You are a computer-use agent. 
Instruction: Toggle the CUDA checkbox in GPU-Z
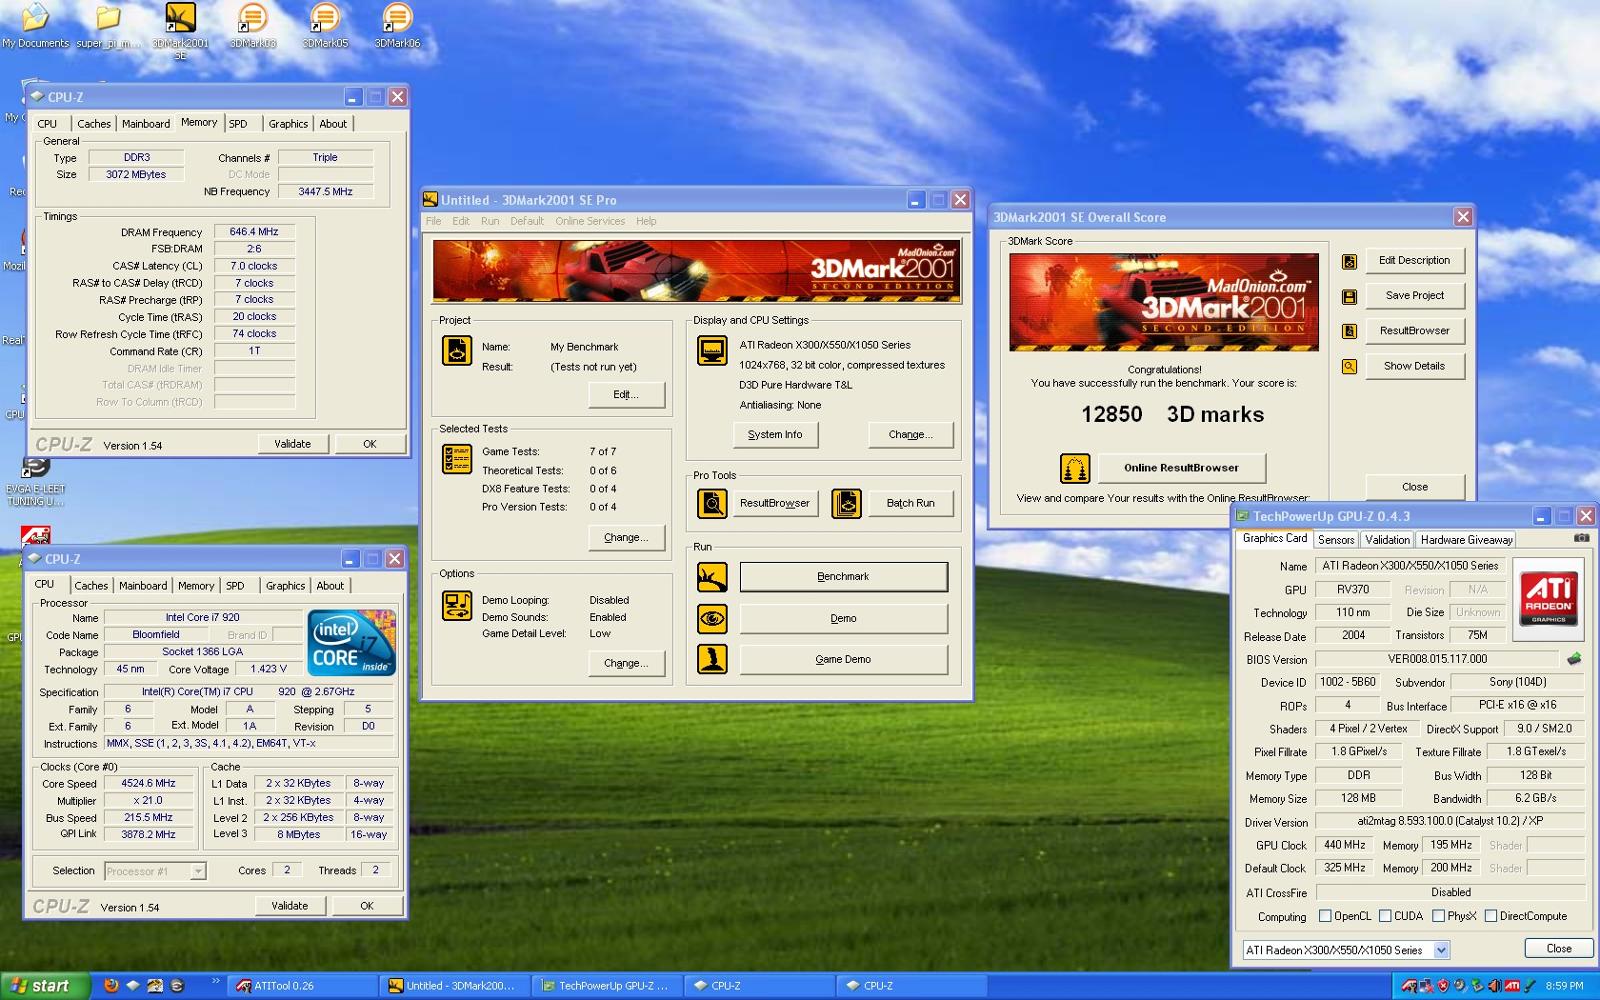coord(1385,916)
